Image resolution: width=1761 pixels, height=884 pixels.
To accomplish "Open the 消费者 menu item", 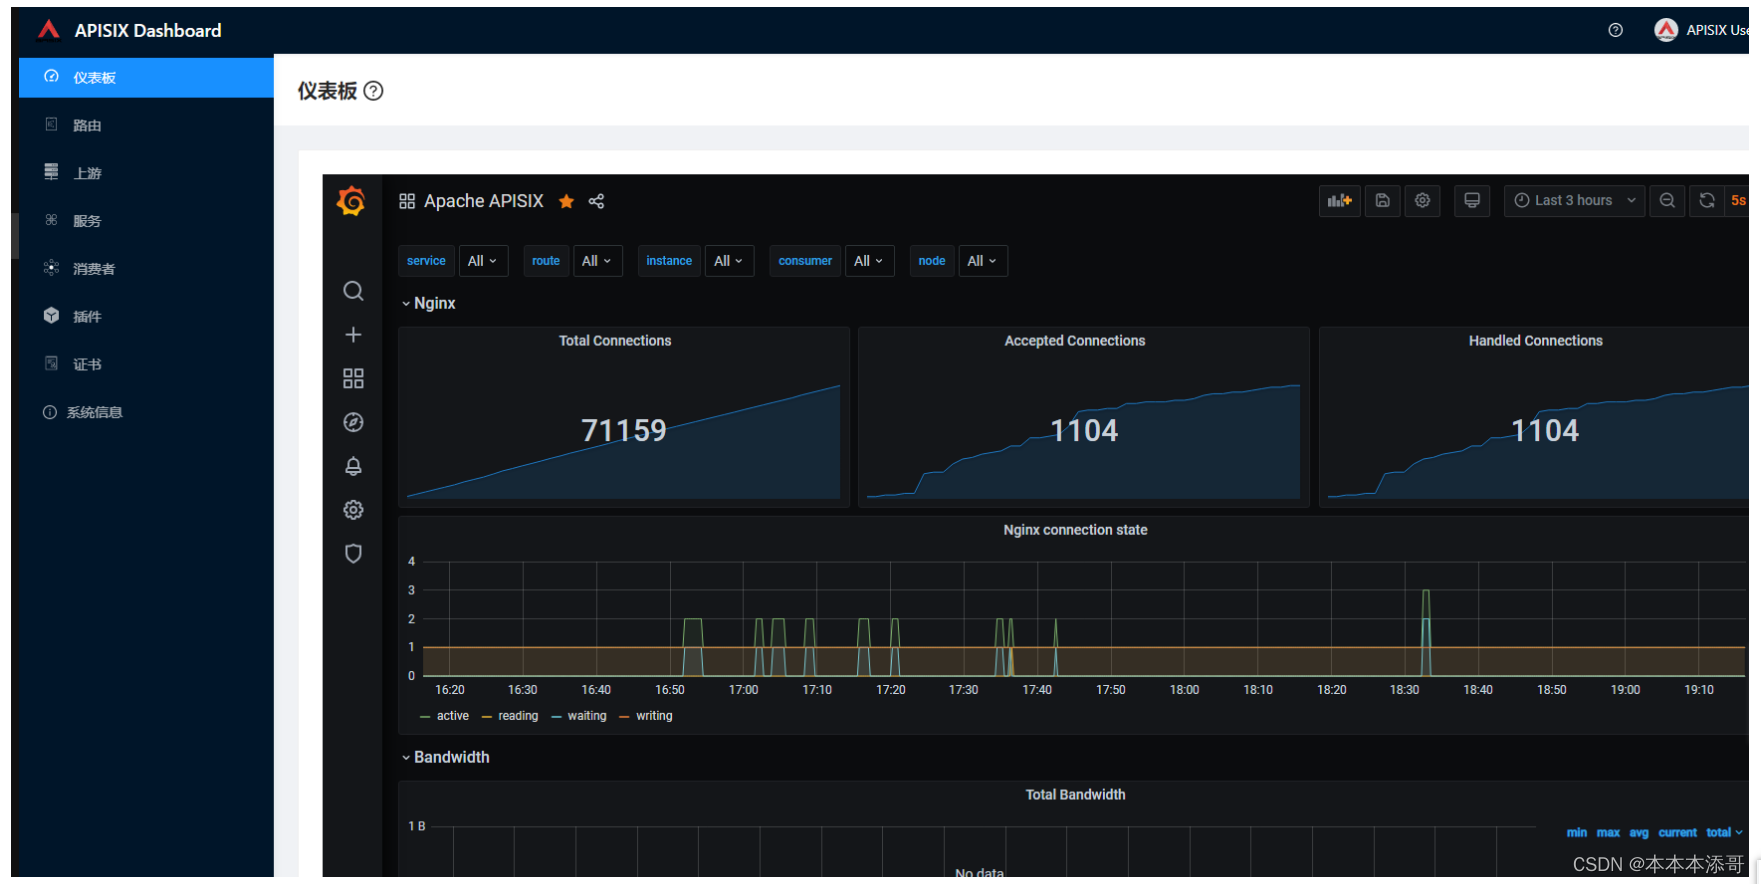I will click(146, 268).
